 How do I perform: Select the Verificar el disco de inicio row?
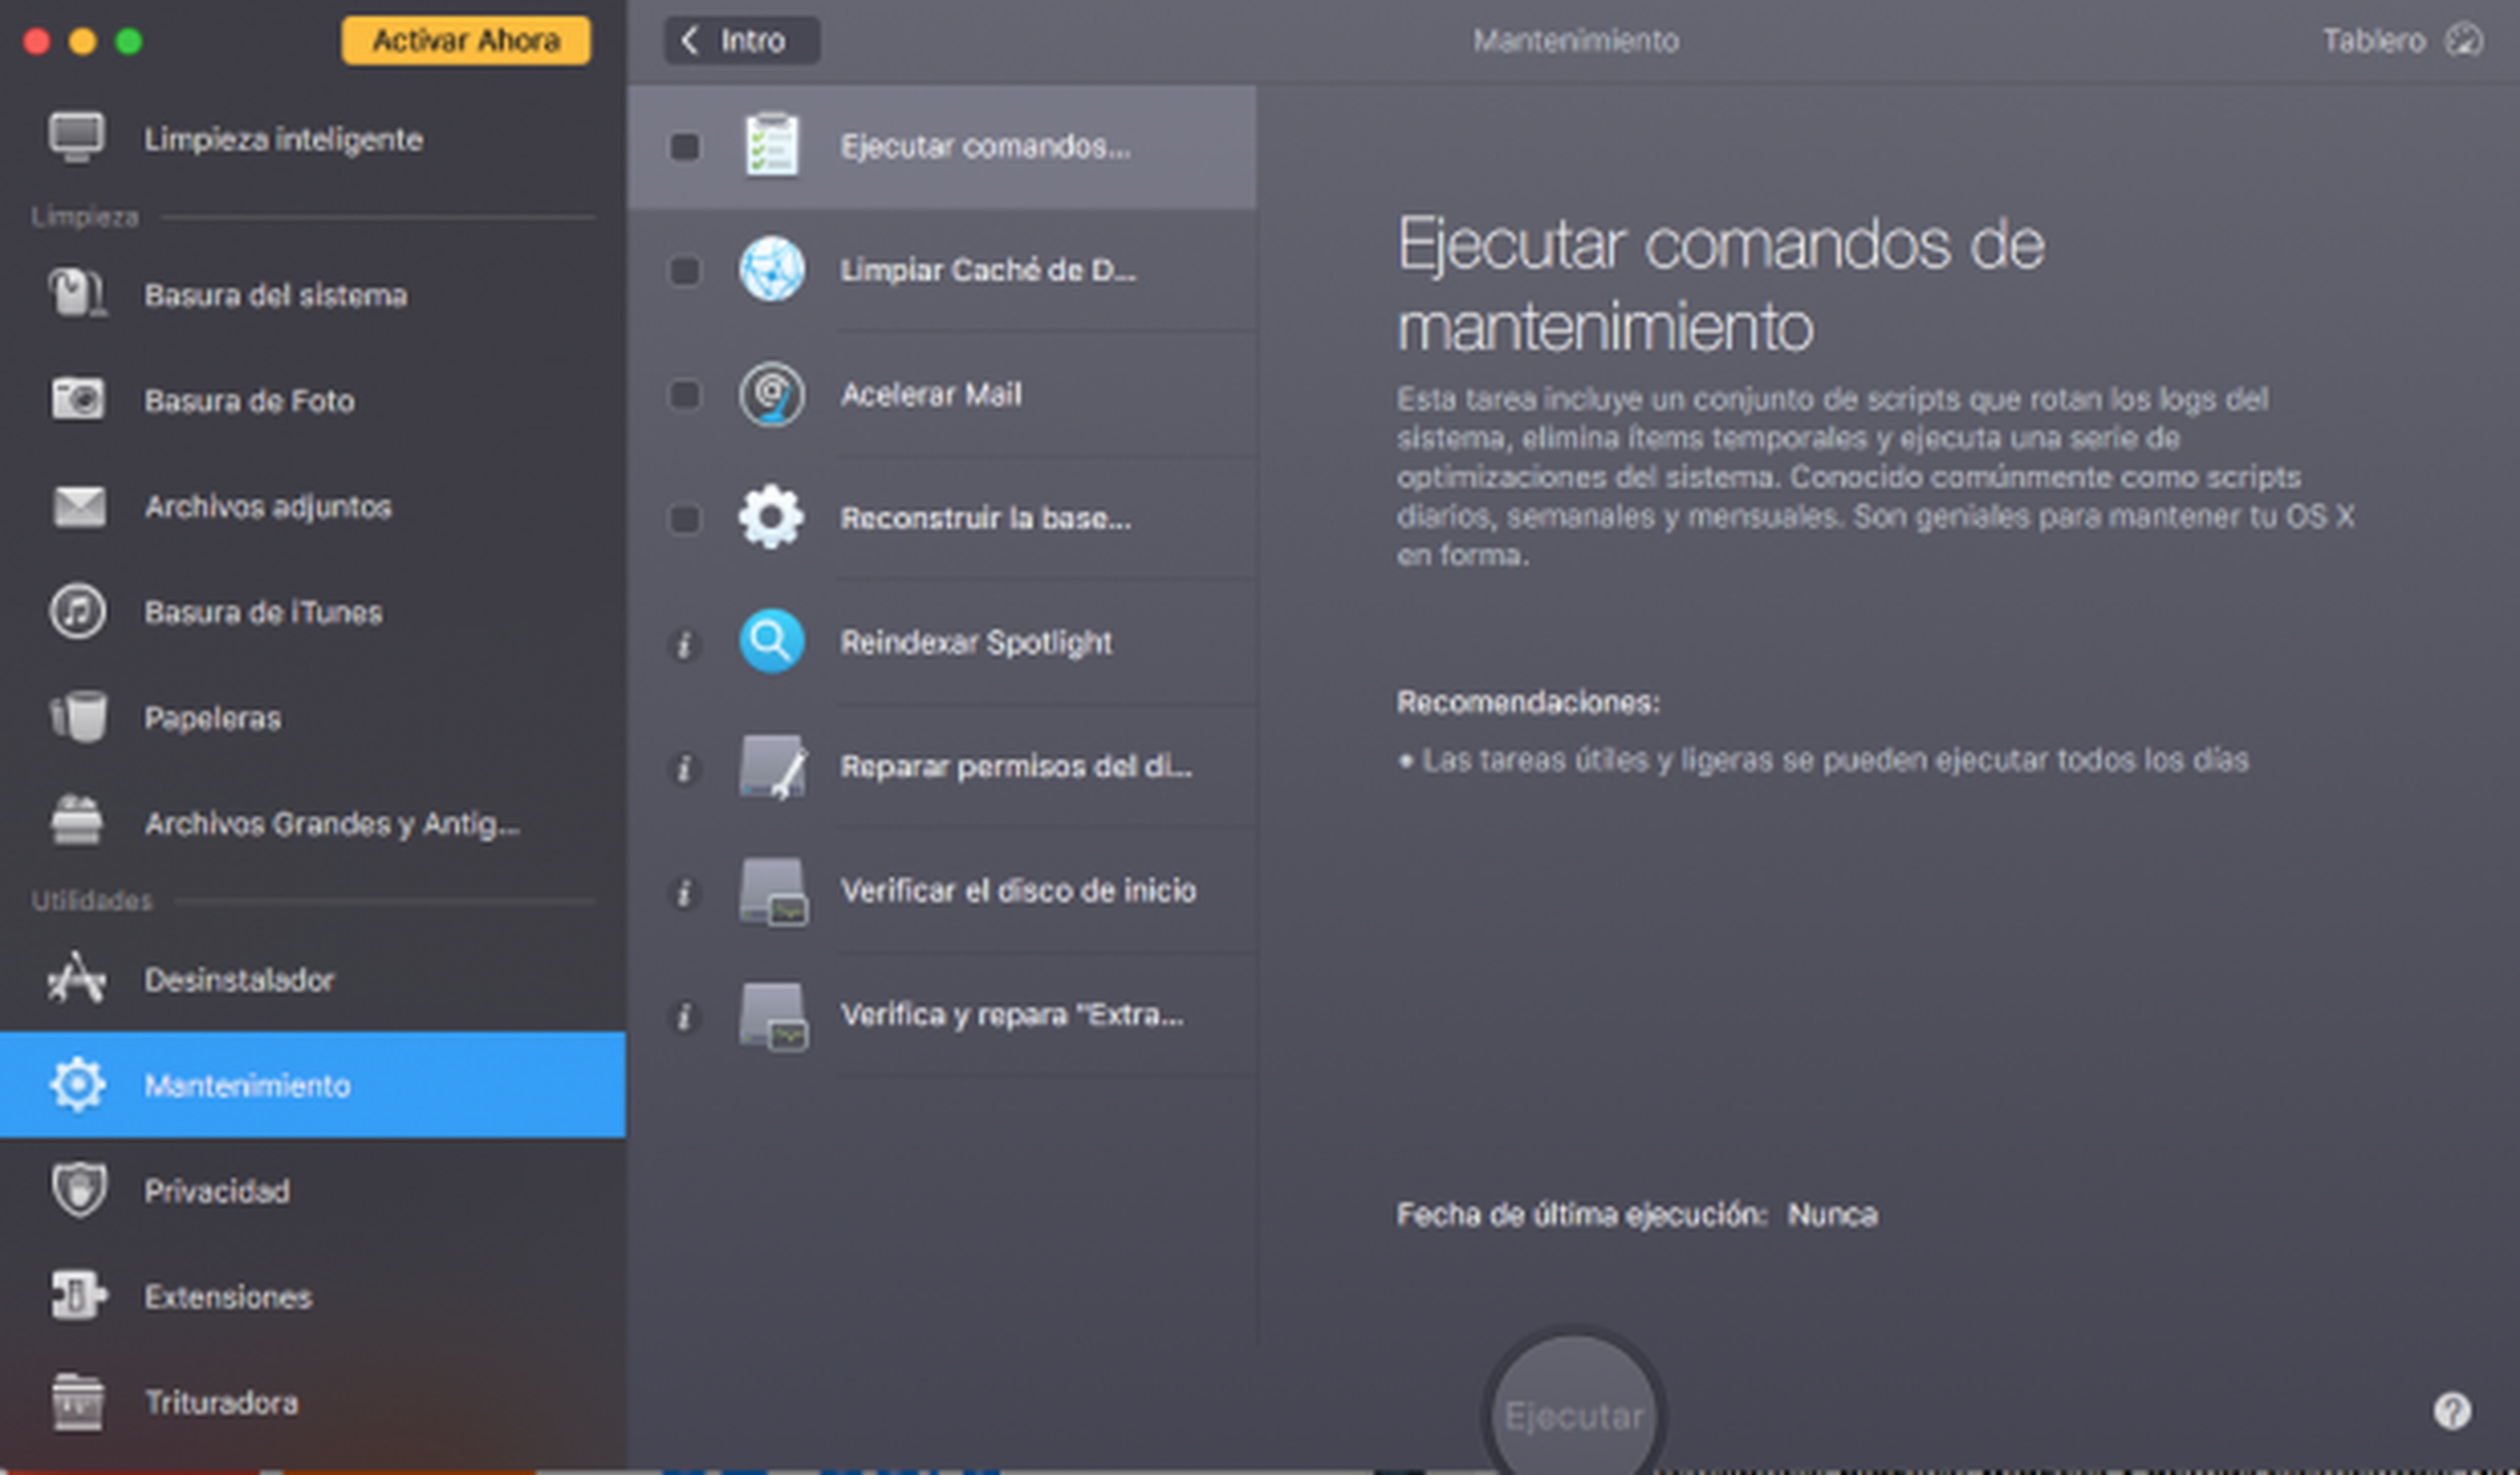pyautogui.click(x=941, y=890)
